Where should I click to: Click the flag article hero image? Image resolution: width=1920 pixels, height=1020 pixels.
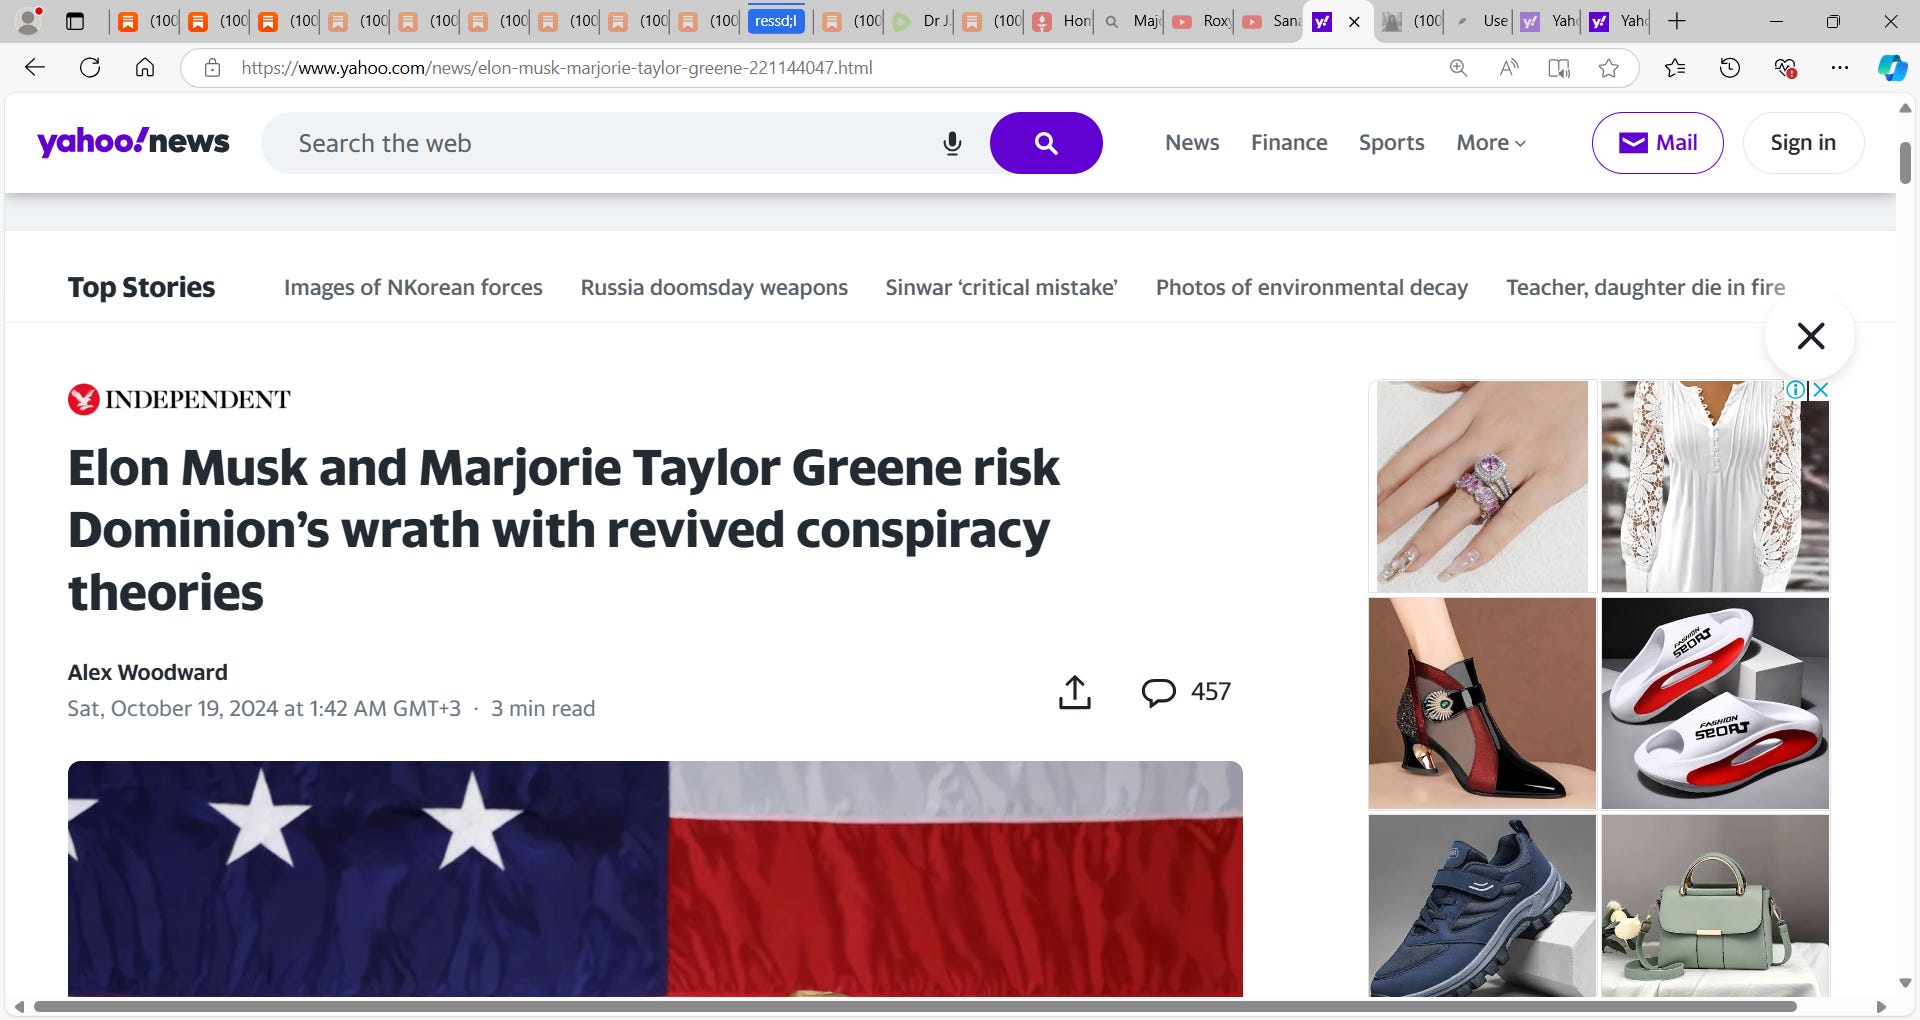point(655,878)
